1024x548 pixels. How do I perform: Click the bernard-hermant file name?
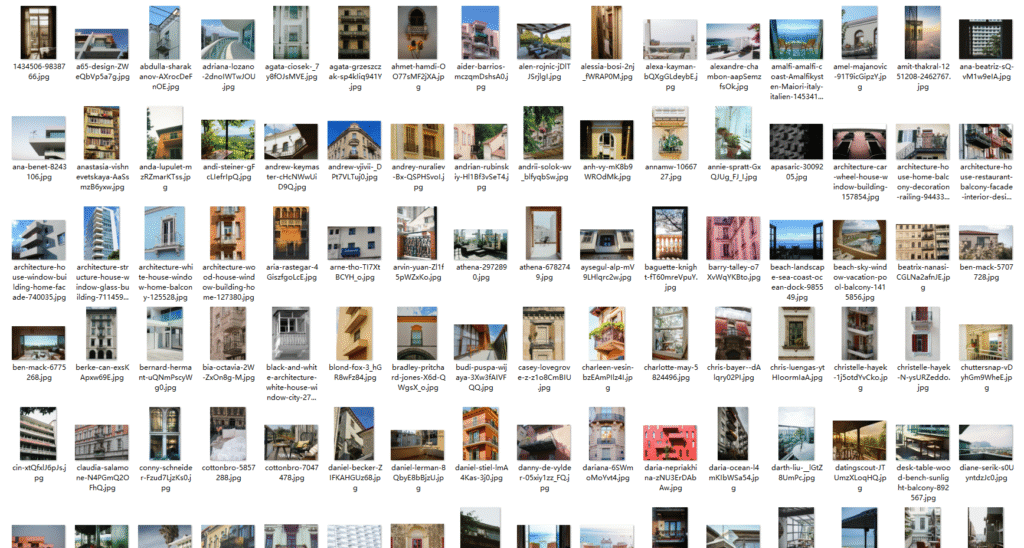click(165, 378)
